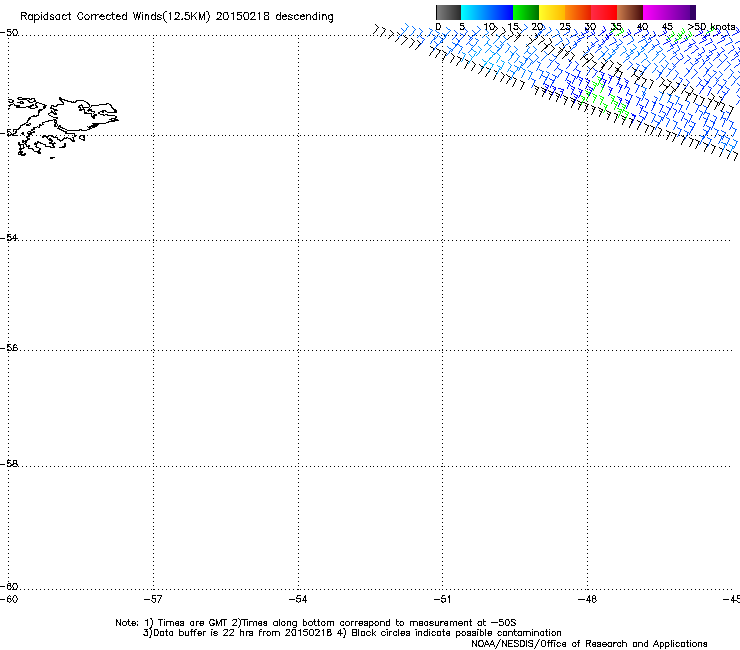740x650 pixels.
Task: Click the '-56' latitude label on left axis
Action: click(9, 347)
